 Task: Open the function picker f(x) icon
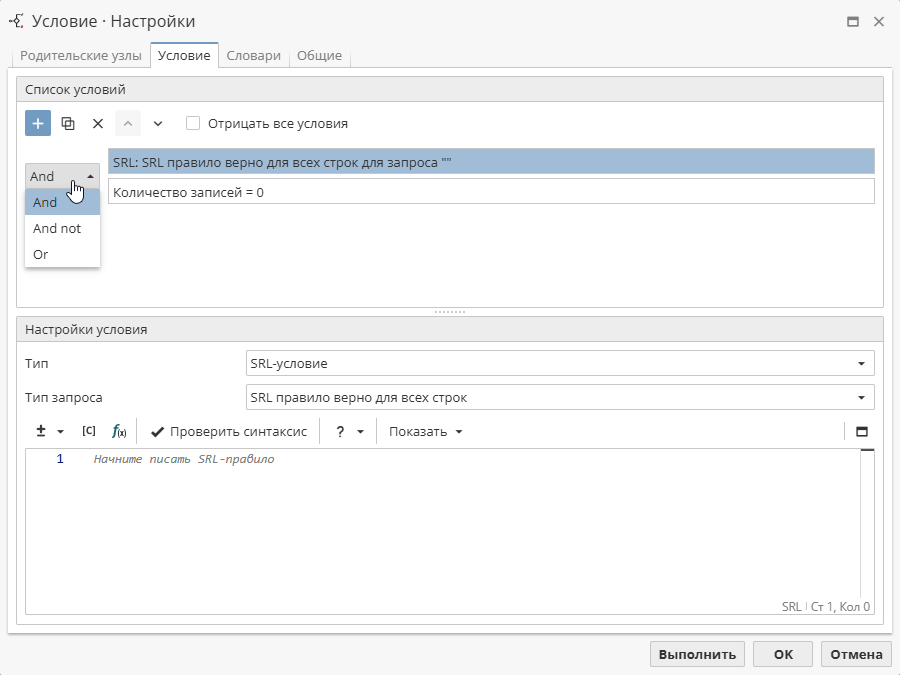click(119, 431)
